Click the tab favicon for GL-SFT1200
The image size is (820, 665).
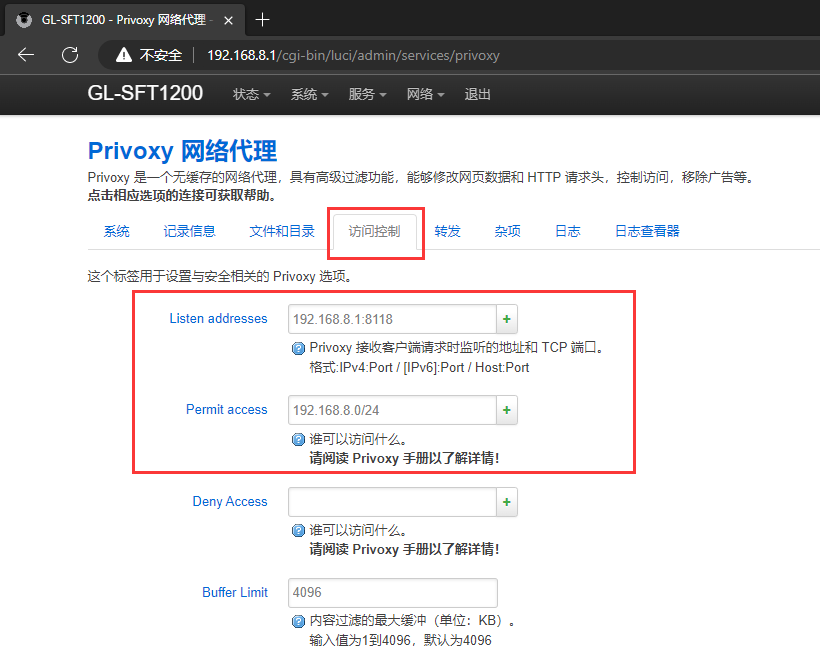24,20
